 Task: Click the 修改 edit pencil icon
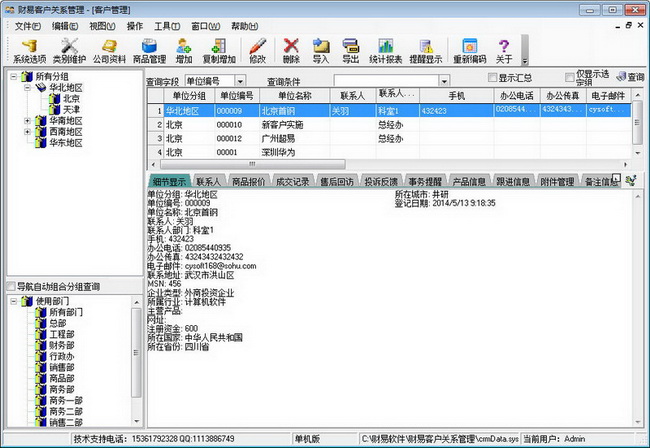[x=257, y=51]
